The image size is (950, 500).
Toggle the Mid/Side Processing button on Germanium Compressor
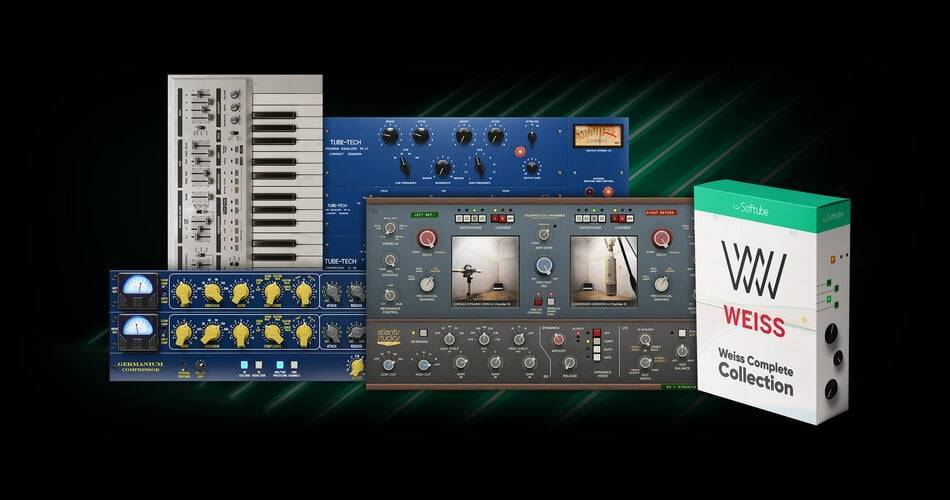click(280, 365)
